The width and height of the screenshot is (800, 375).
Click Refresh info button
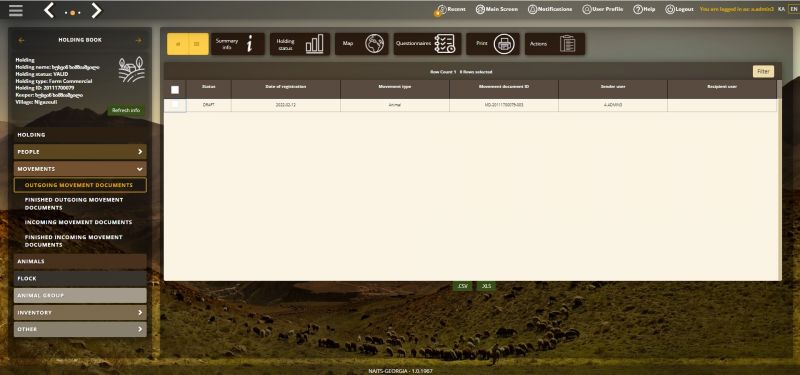(x=126, y=110)
